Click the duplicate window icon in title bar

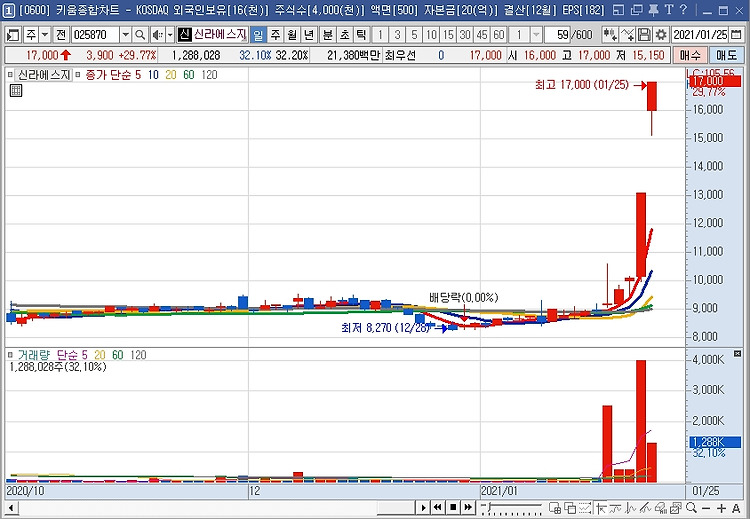pos(636,10)
